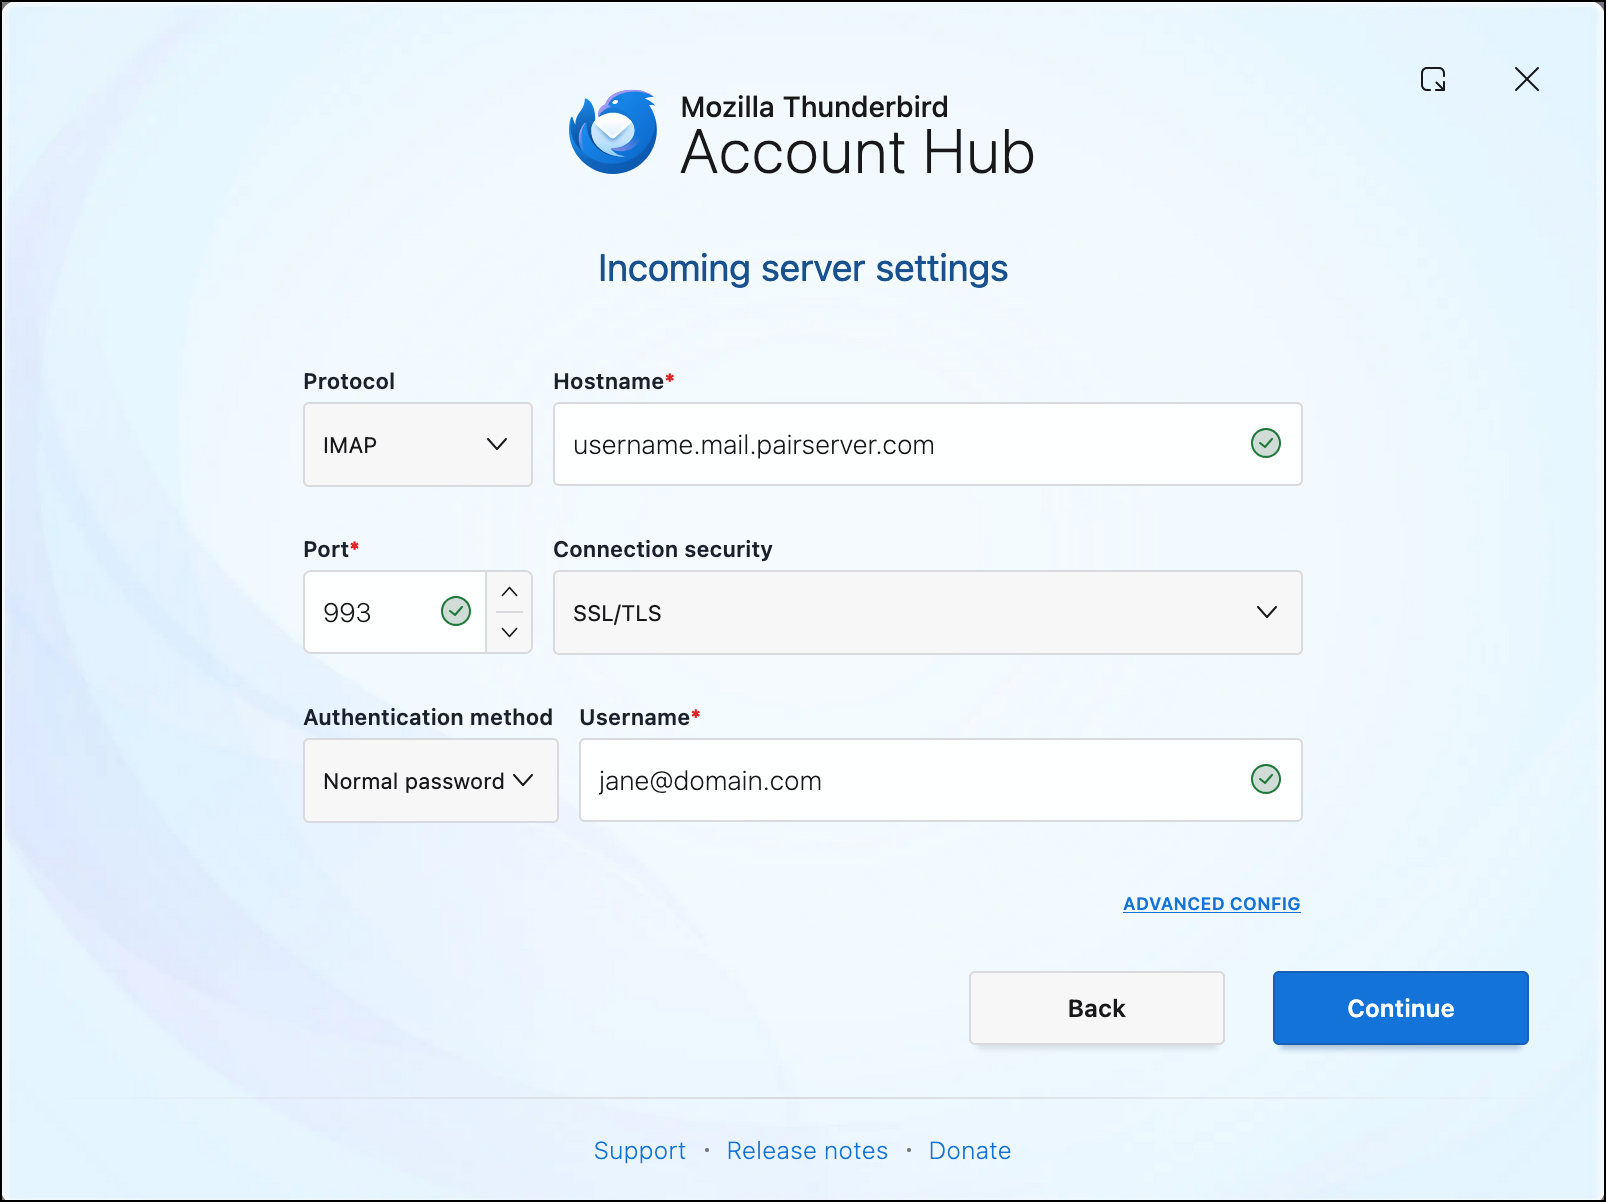Click the 'Port' label
Screen dimensions: 1606x1202
point(331,549)
